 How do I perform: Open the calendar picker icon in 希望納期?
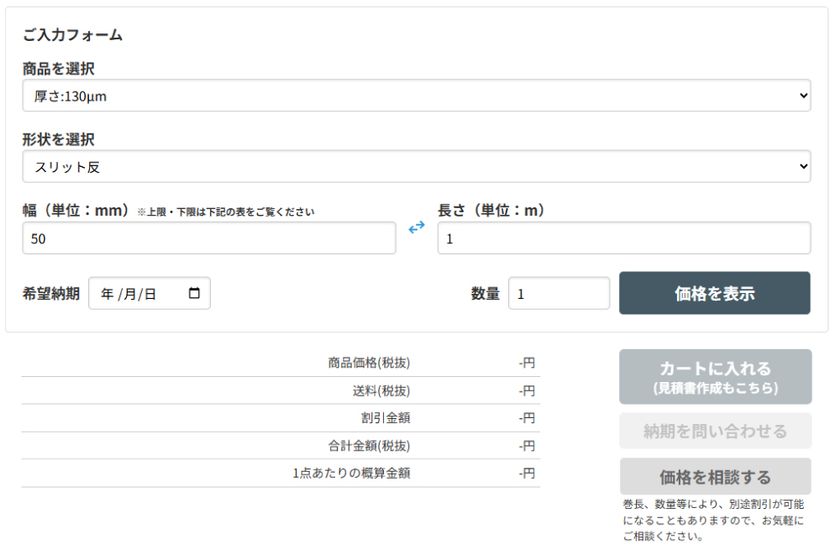click(194, 294)
